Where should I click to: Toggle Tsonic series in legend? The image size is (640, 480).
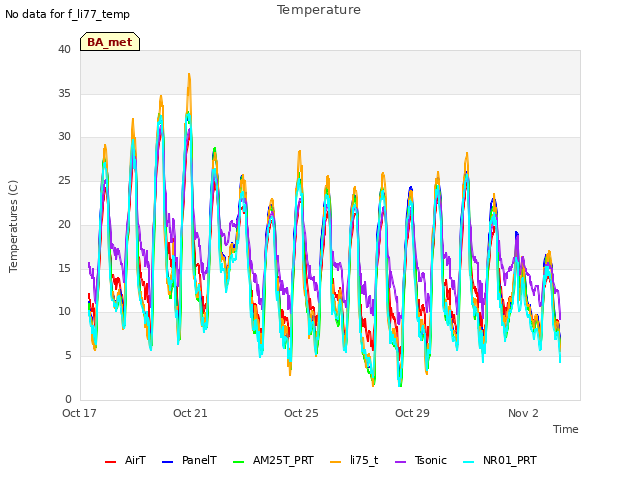[421, 461]
